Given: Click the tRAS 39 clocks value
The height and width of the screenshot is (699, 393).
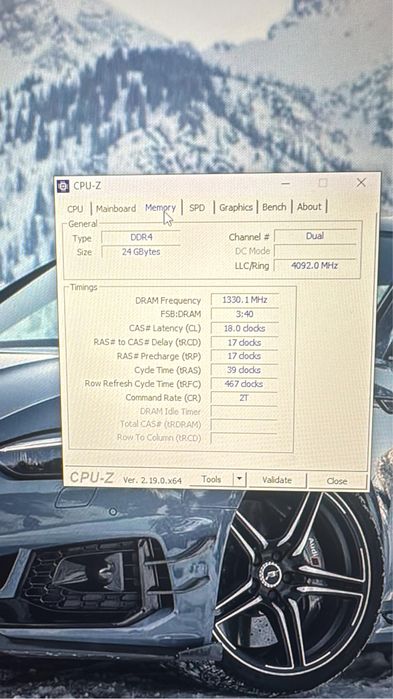Looking at the screenshot, I should (245, 370).
